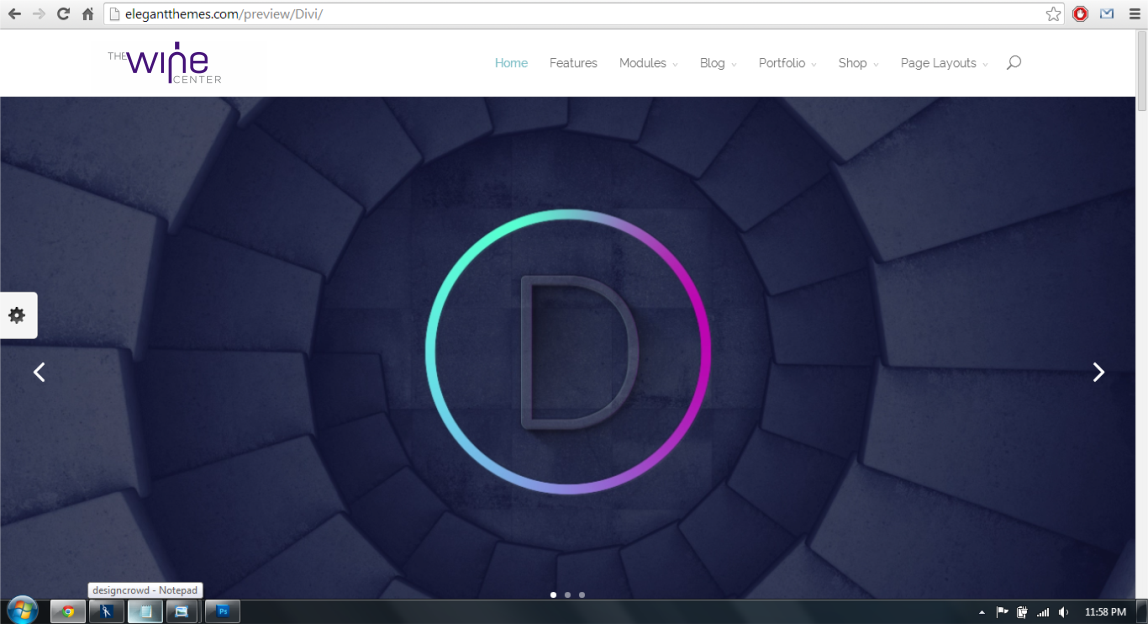Screen dimensions: 1148x624
Task: Open the Chrome hamburger menu
Action: (x=1134, y=14)
